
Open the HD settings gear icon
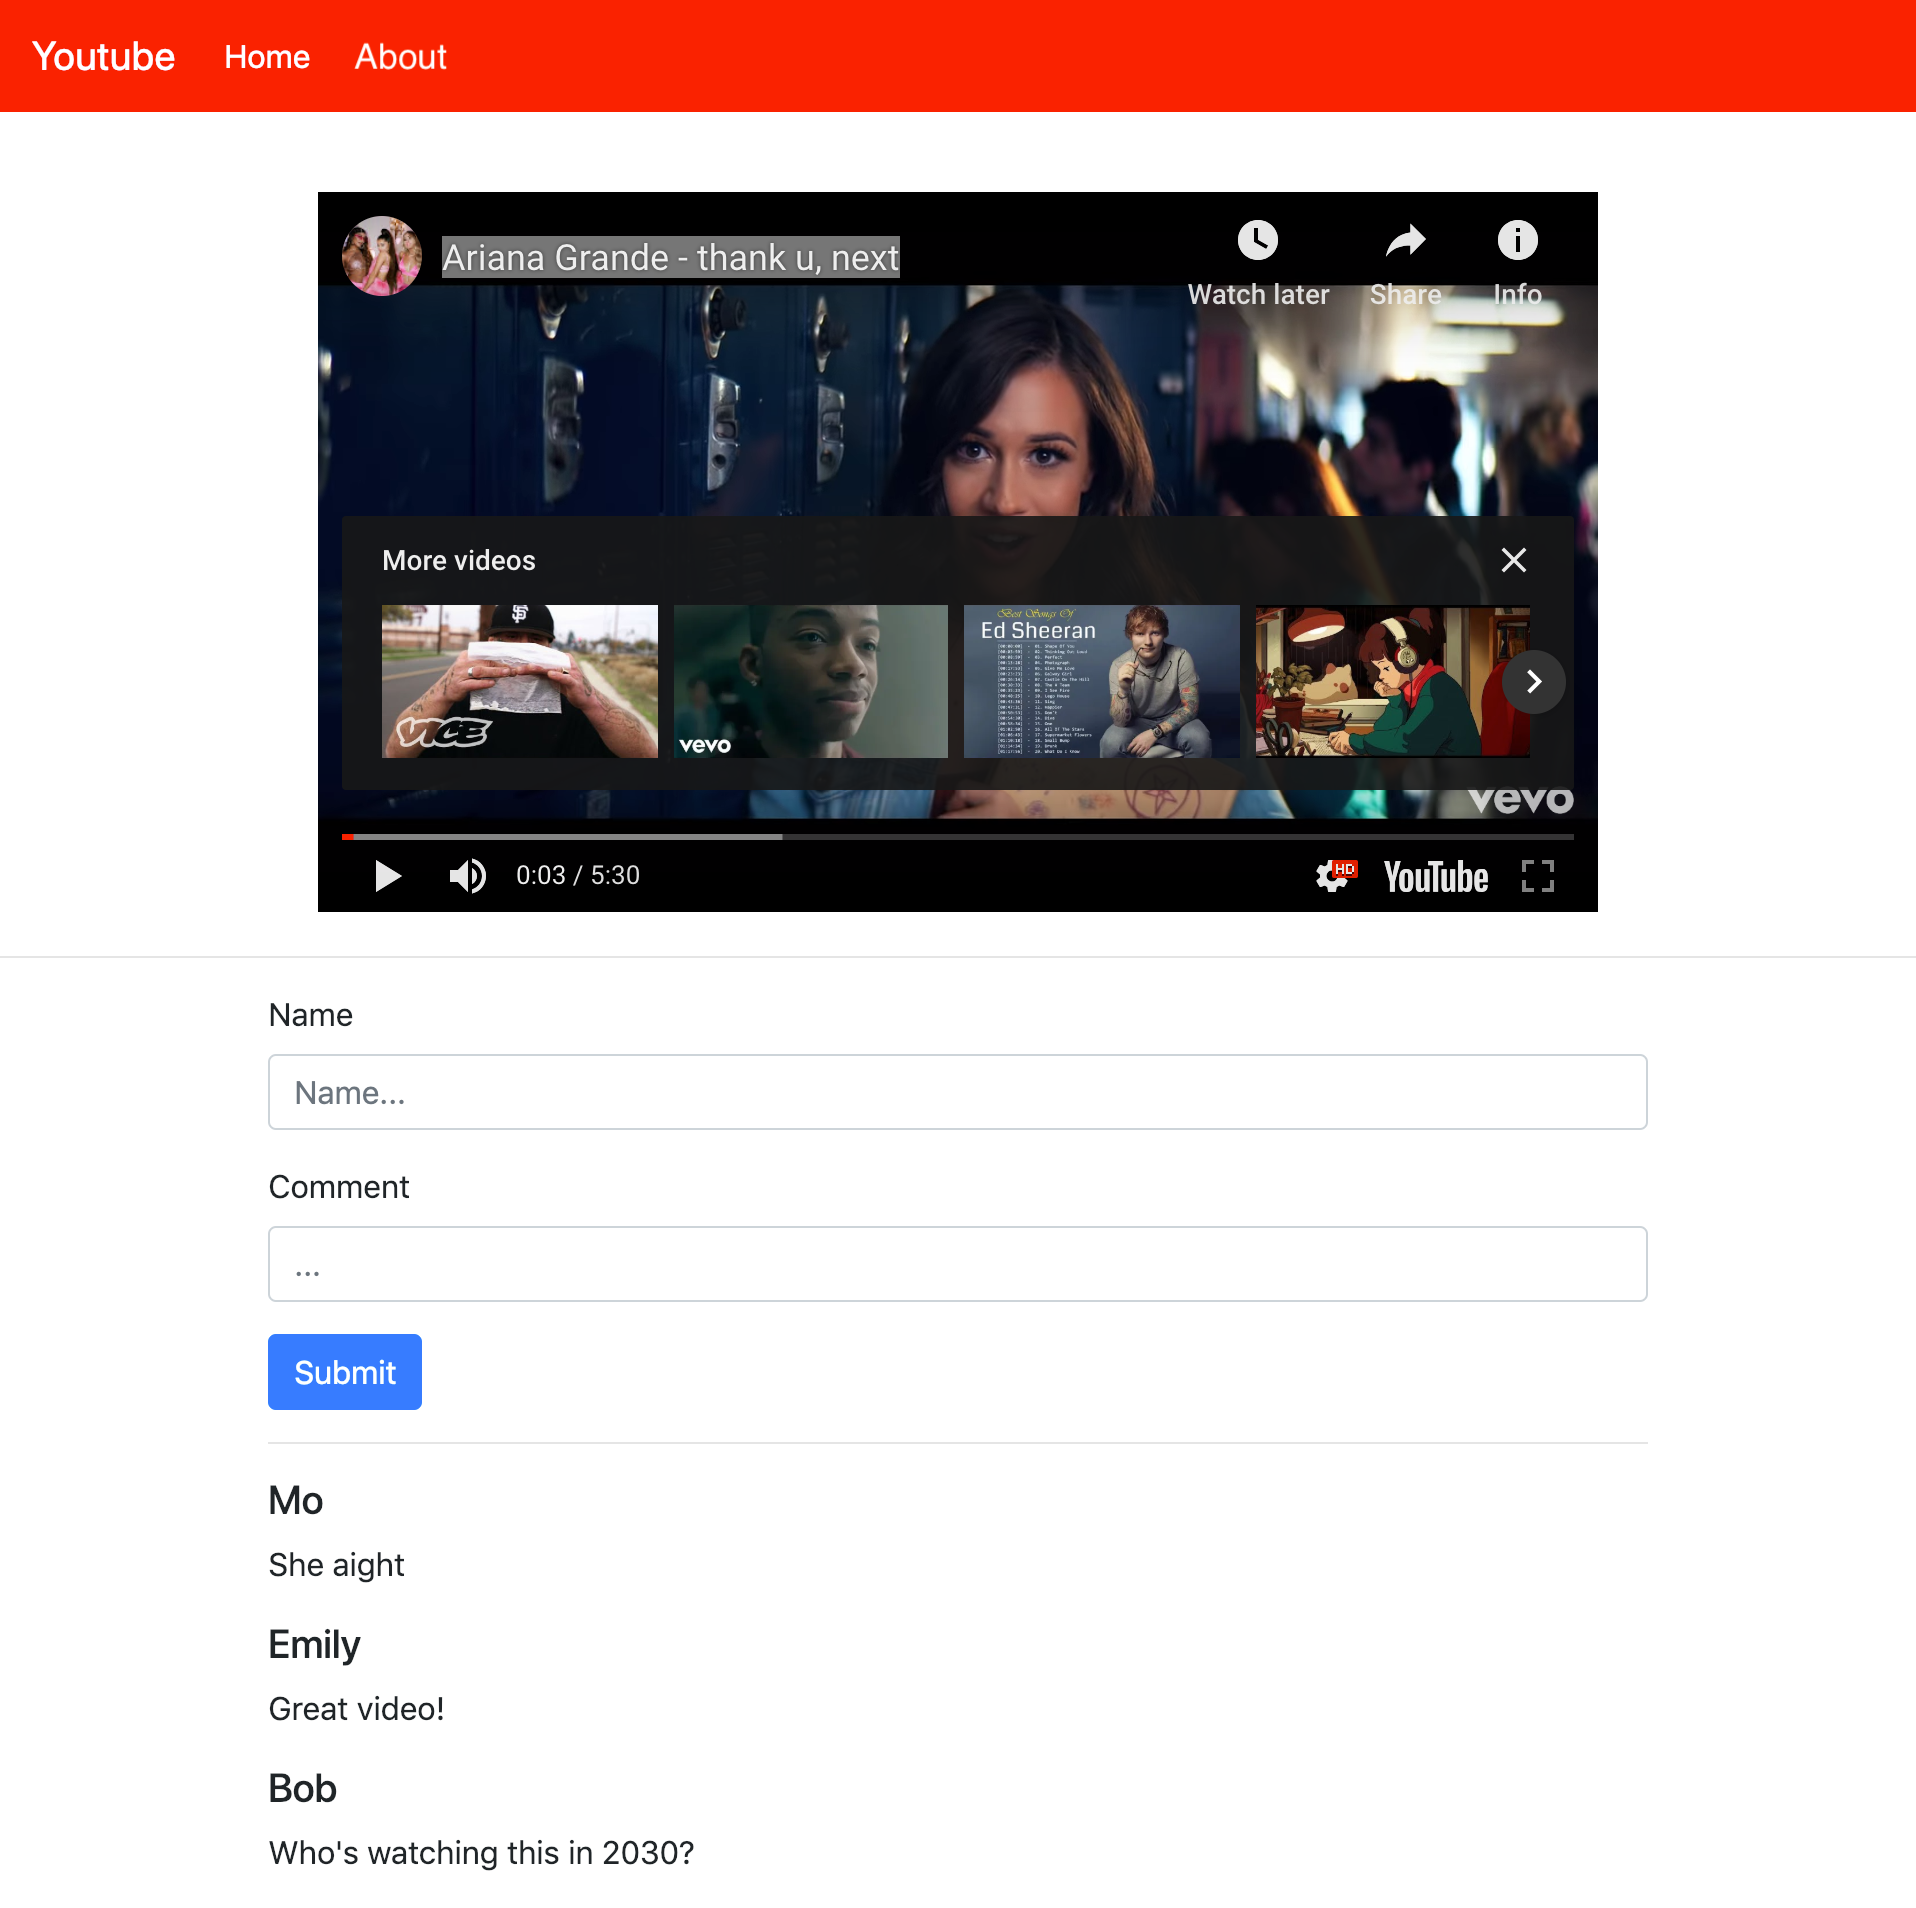[1334, 876]
